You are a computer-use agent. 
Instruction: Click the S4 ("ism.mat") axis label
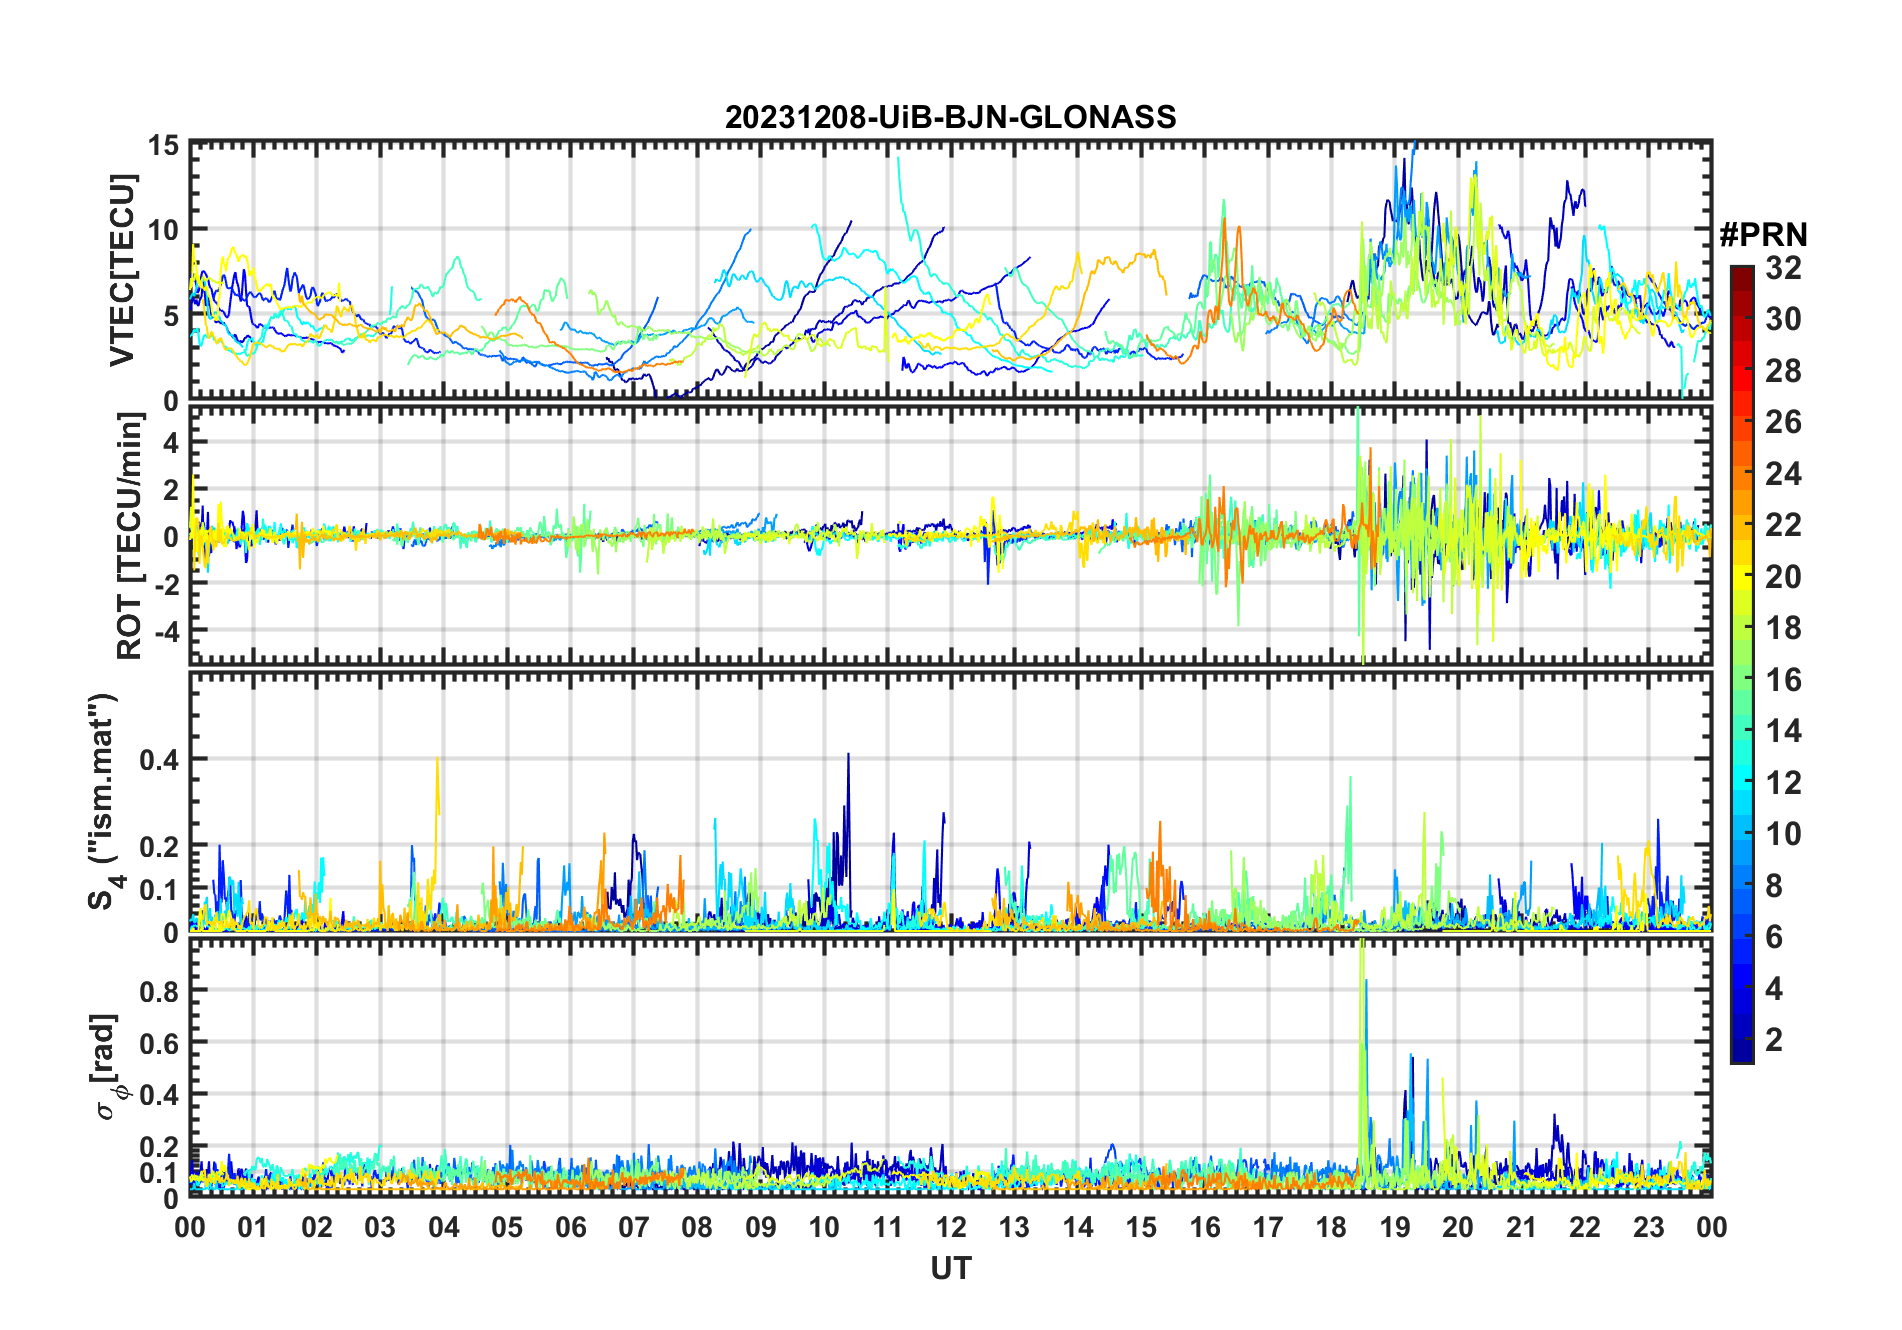[x=103, y=802]
